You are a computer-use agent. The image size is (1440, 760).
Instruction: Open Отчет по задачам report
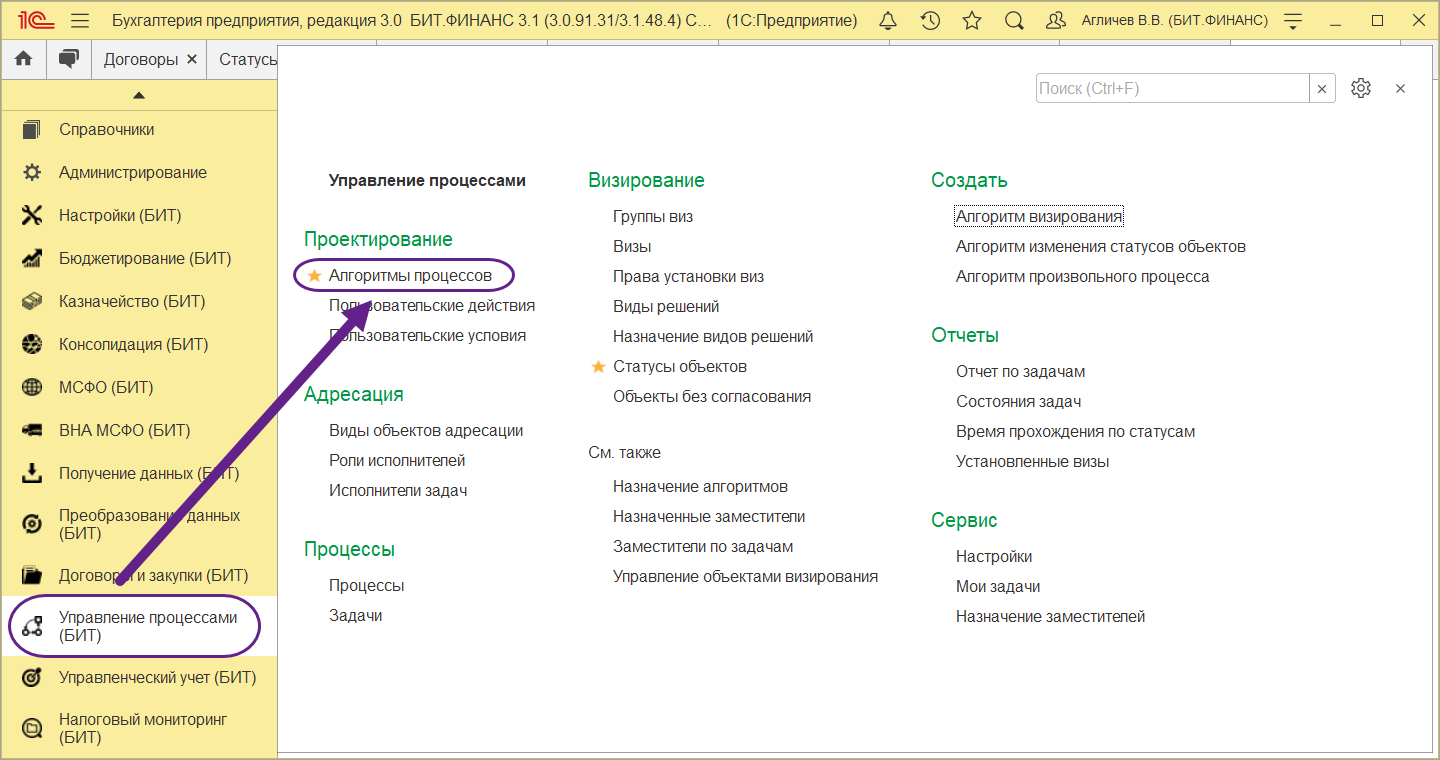coord(1020,372)
